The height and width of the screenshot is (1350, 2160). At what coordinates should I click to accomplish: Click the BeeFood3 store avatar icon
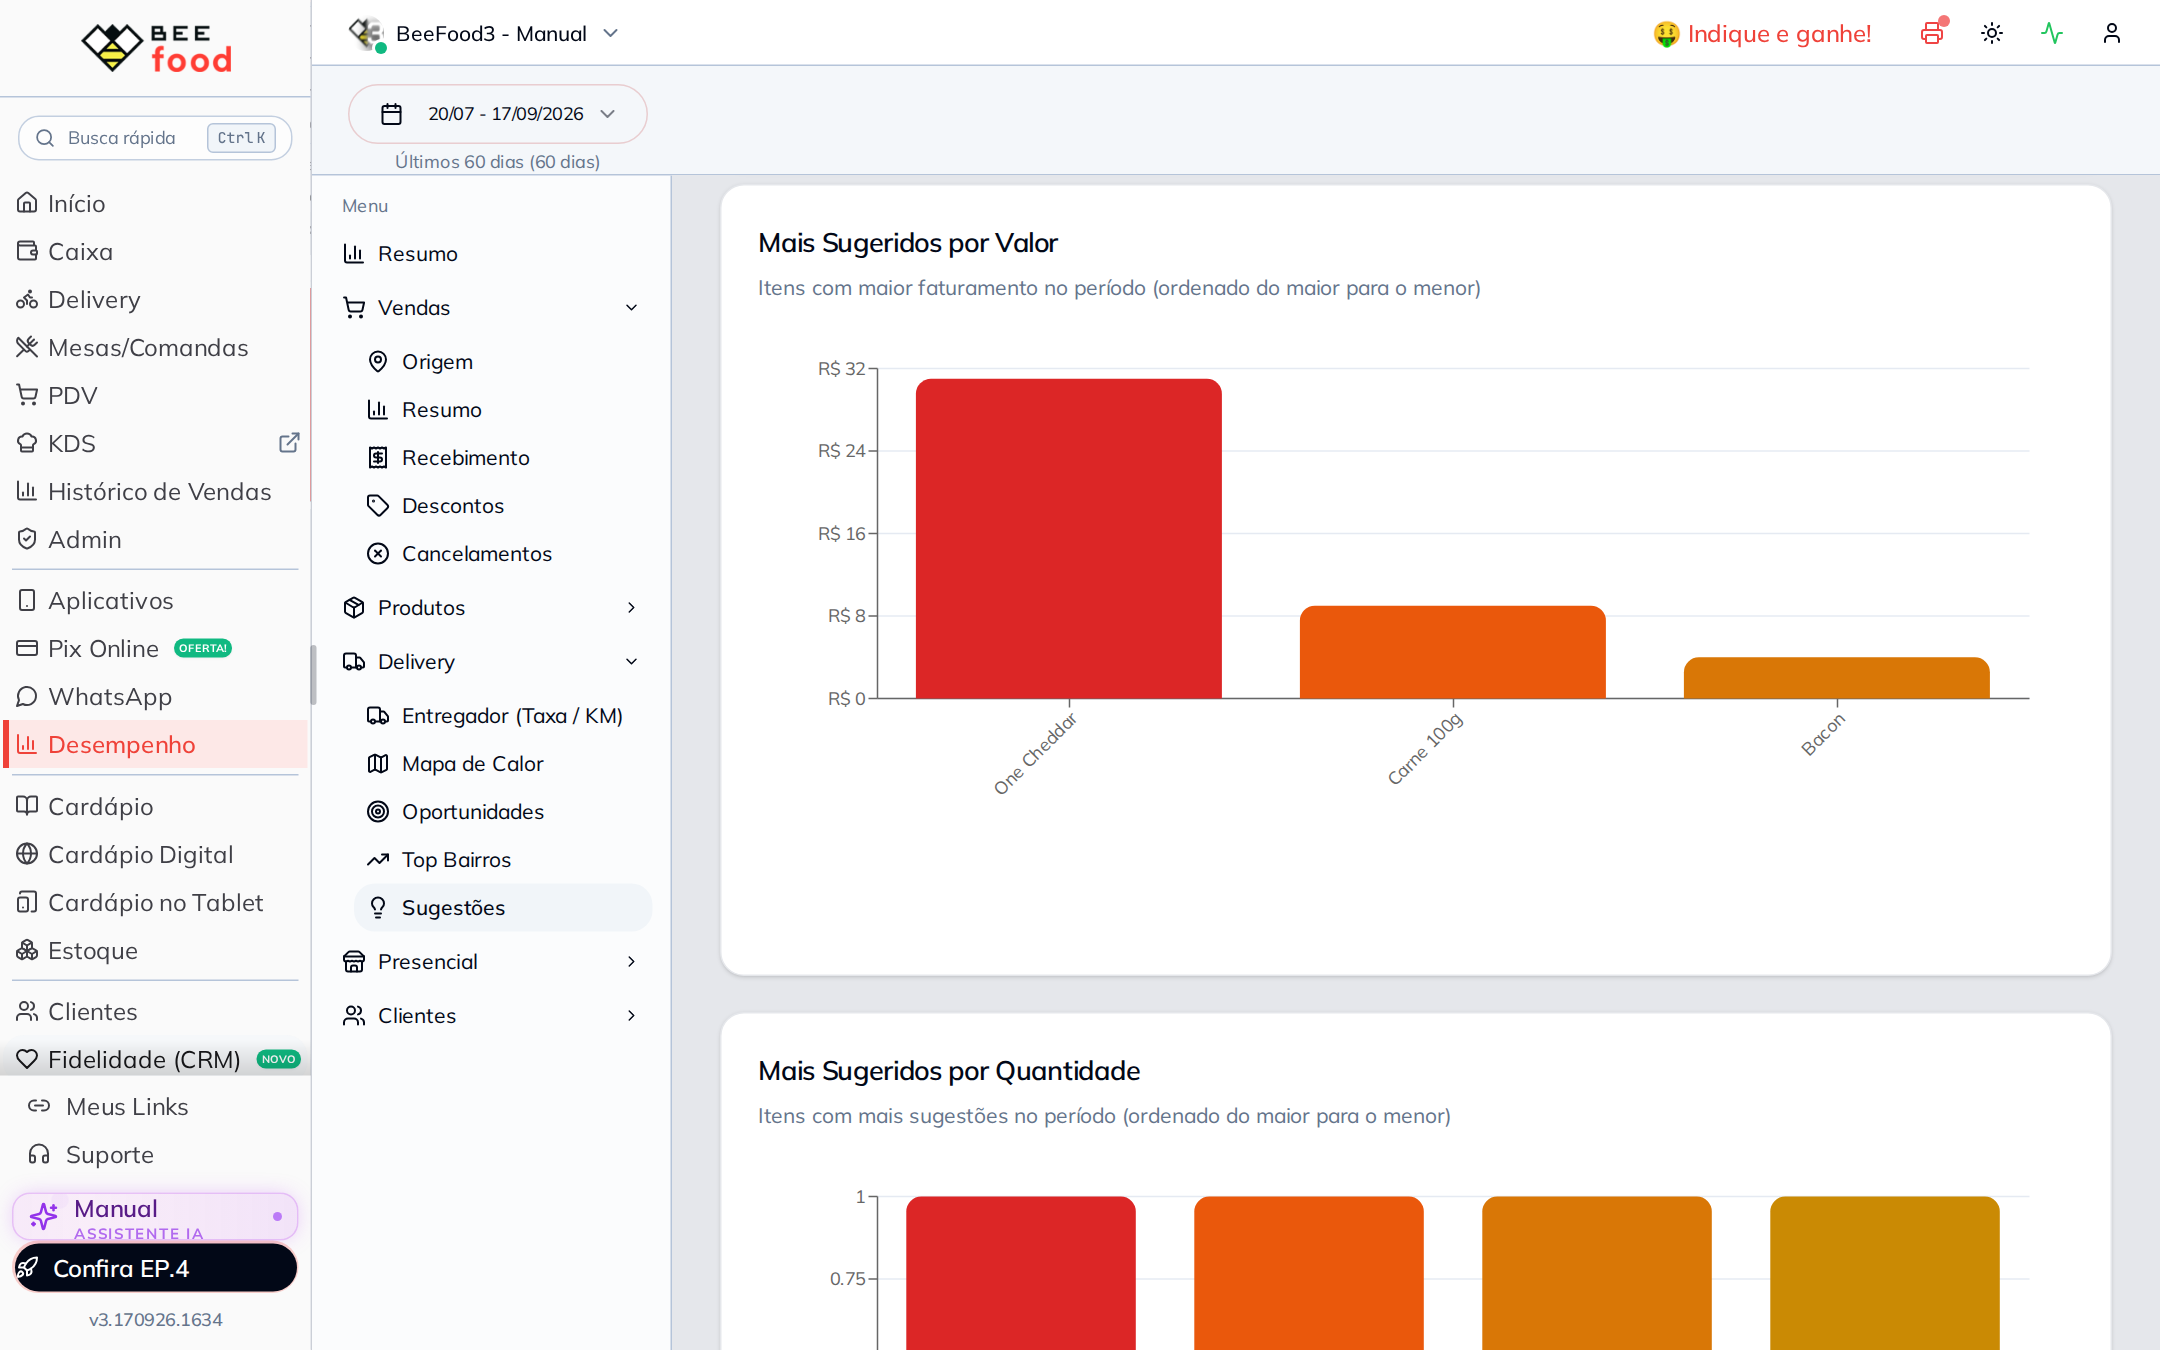[x=366, y=34]
